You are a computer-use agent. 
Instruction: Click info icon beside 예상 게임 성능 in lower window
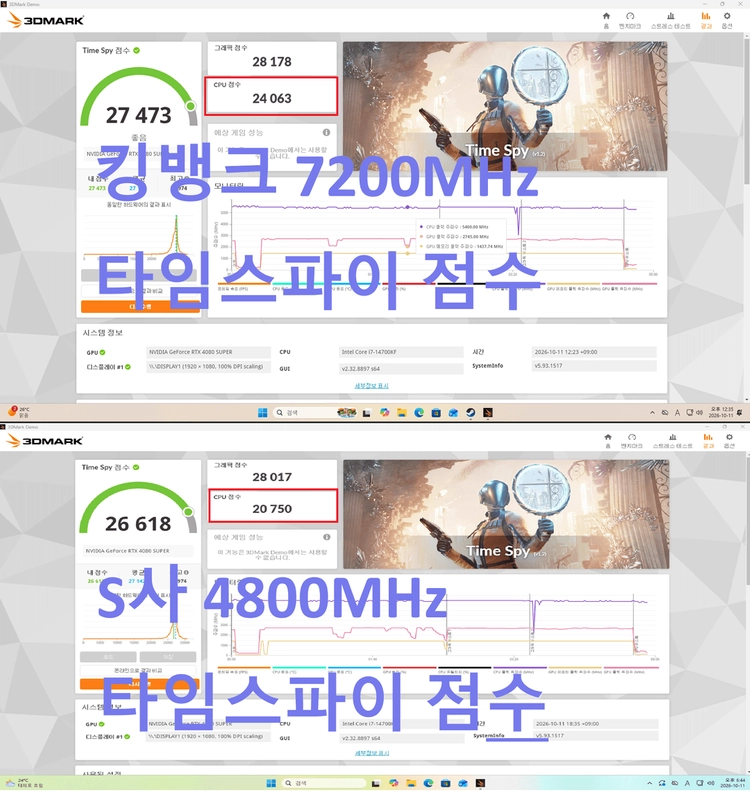point(327,537)
